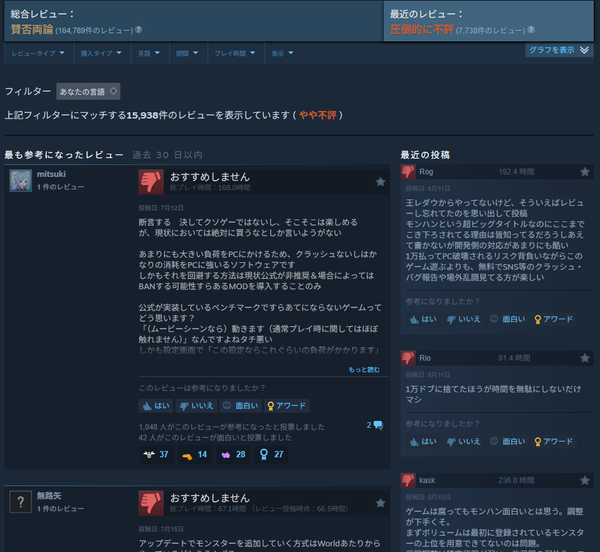Click the やや不評 filtered rating text

tap(318, 115)
